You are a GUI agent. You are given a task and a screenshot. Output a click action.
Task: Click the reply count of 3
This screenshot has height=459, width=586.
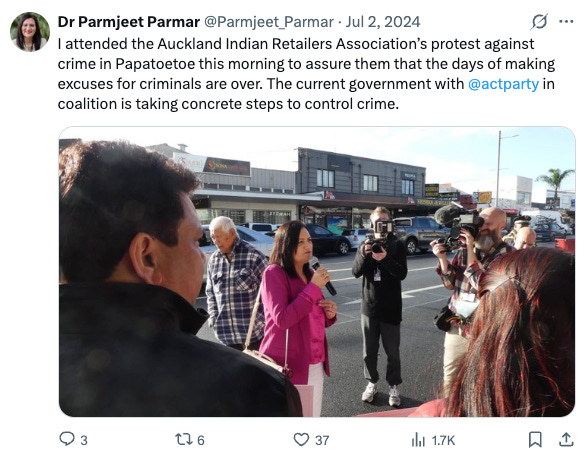tap(84, 440)
